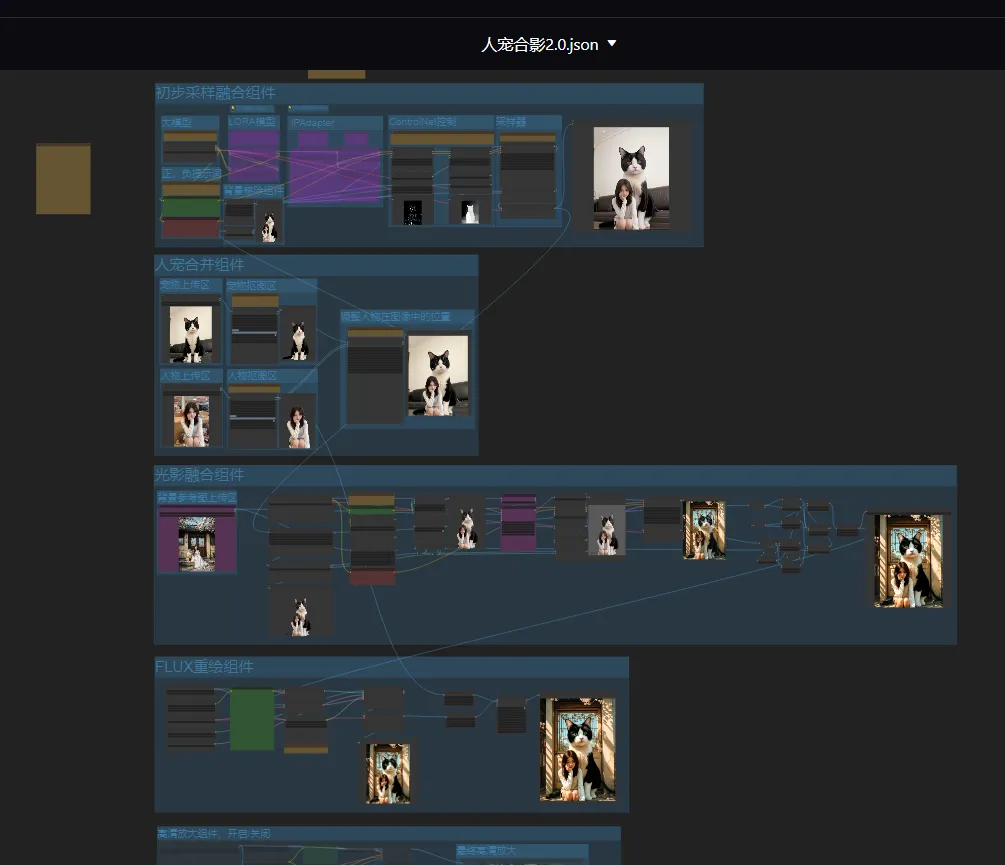
Task: Select the 光影融合组件 group header
Action: point(200,475)
